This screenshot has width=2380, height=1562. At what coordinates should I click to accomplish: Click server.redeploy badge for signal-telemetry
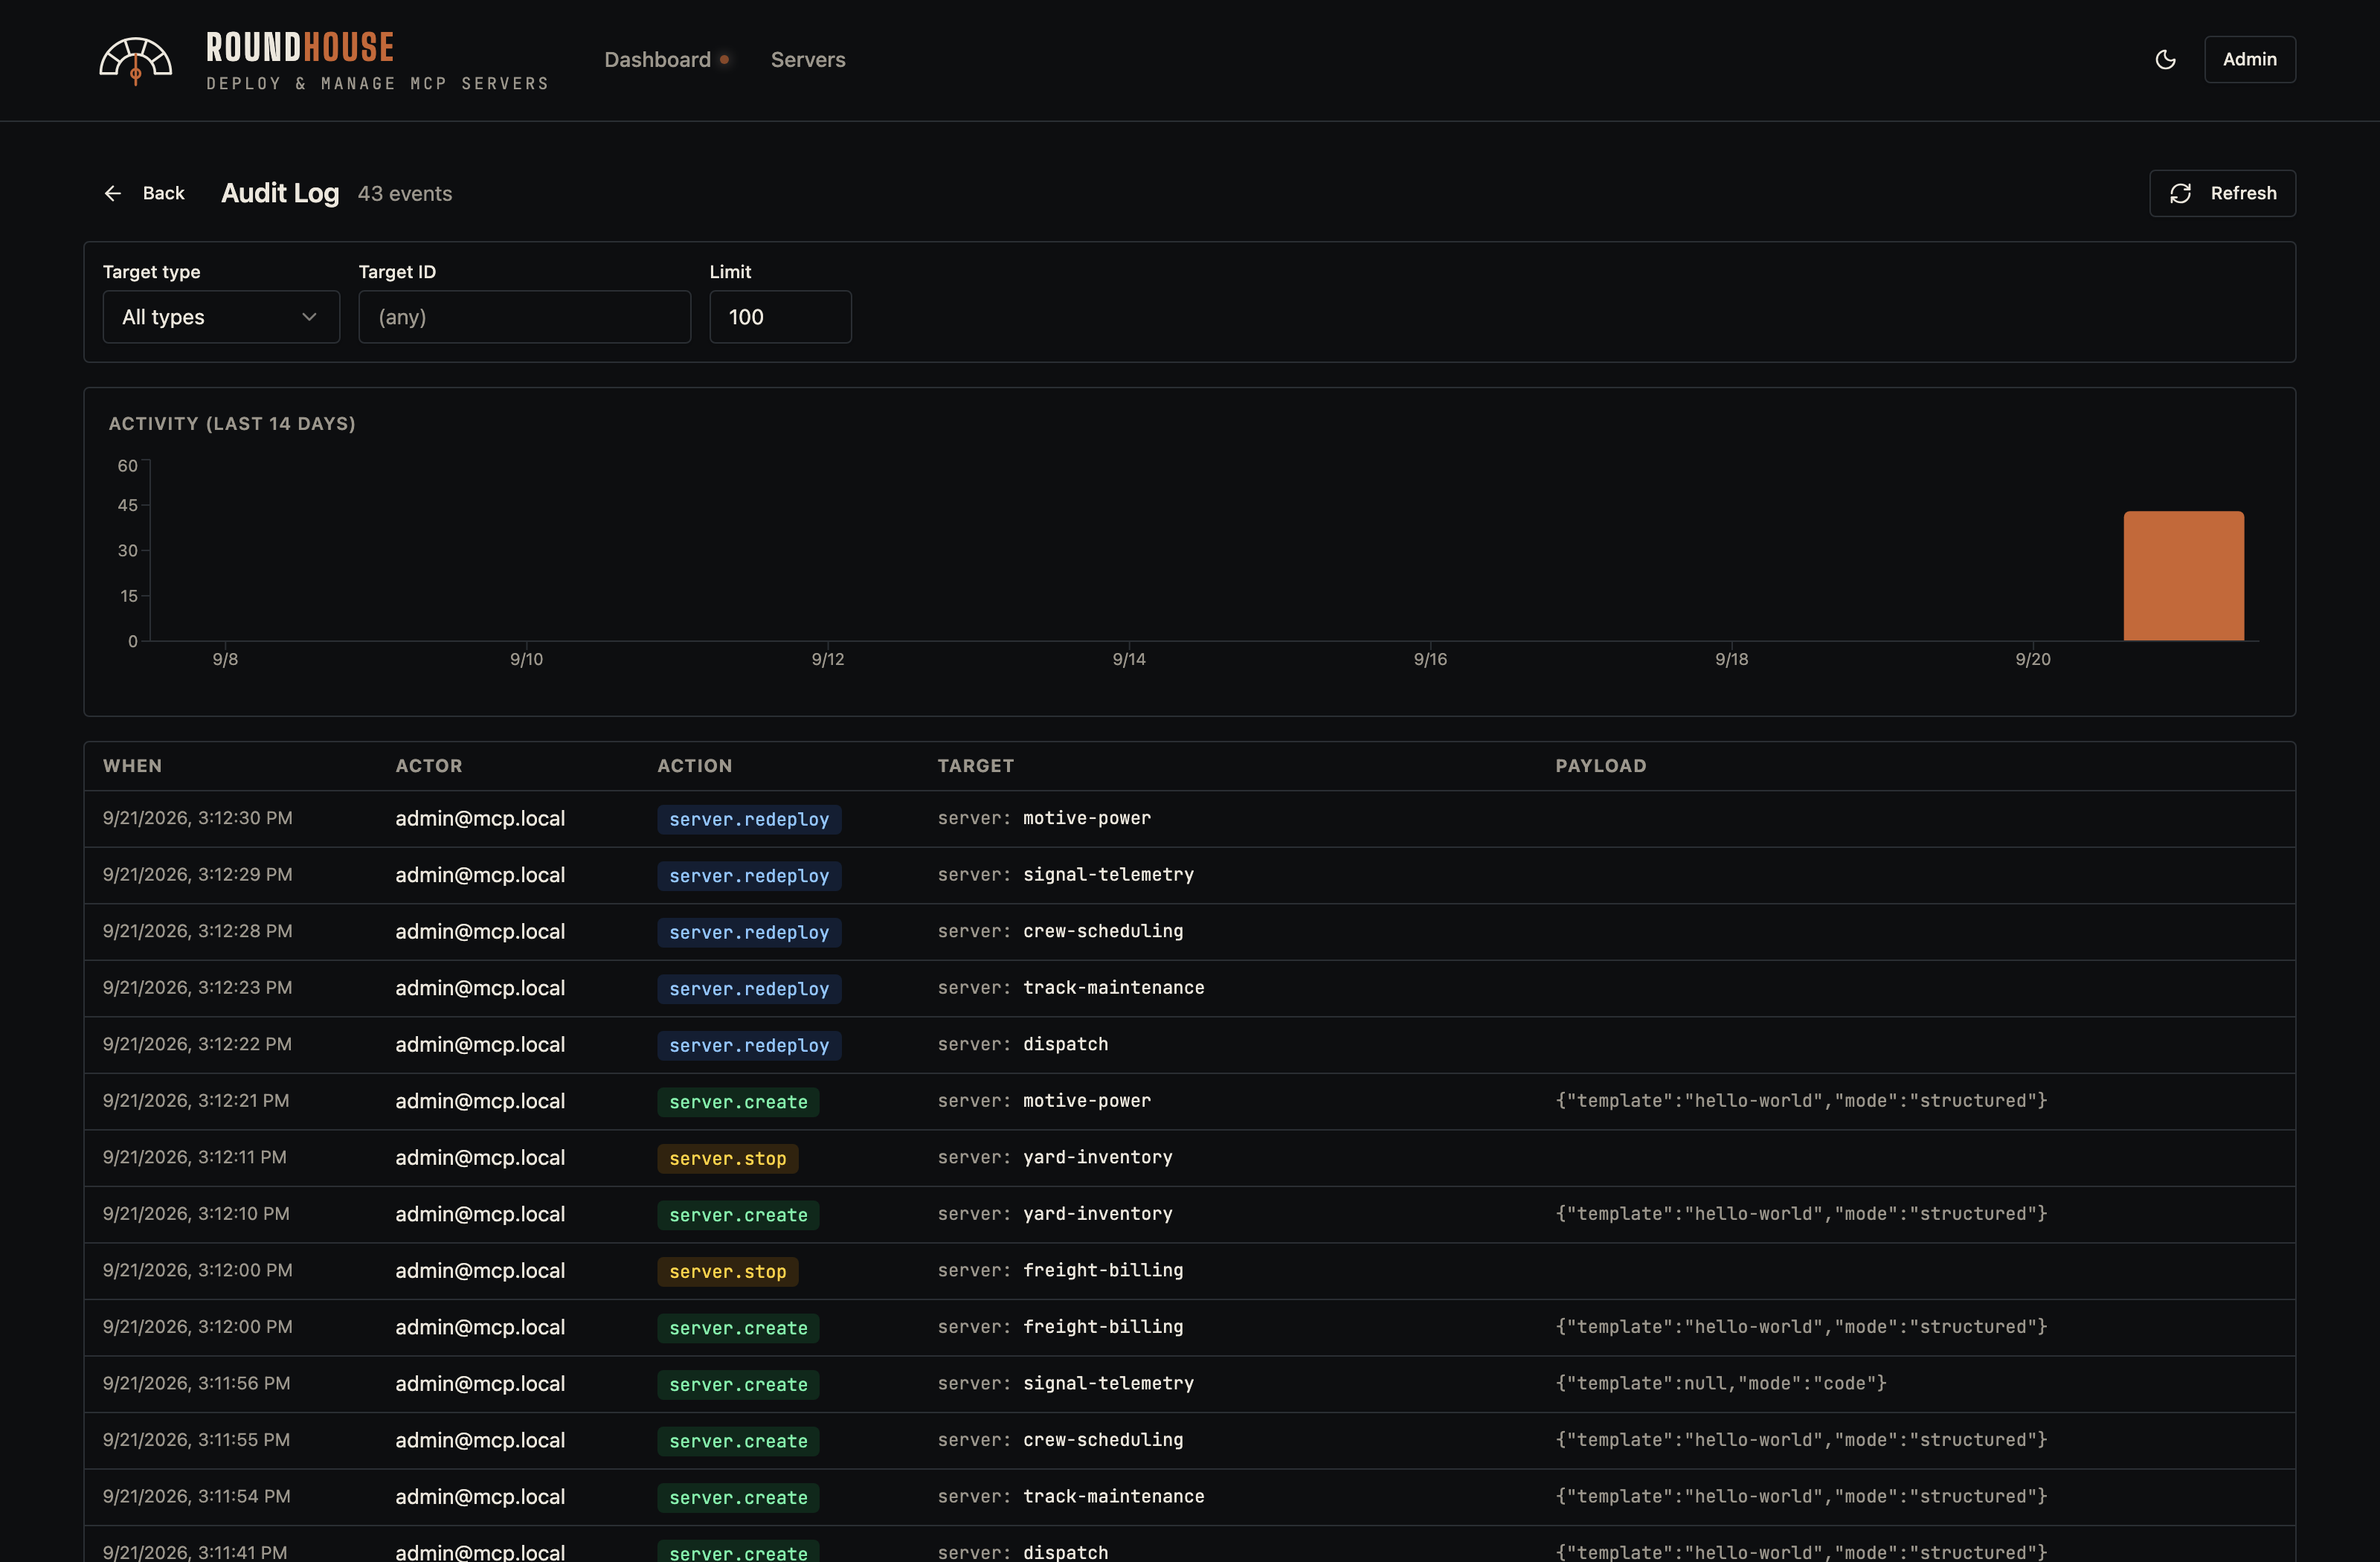pos(749,876)
